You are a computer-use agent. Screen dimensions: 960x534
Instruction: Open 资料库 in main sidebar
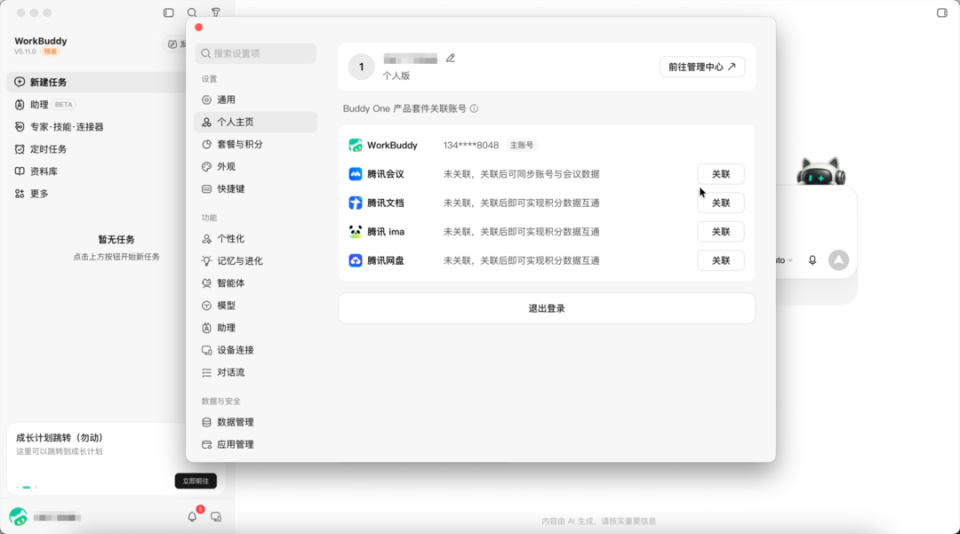96,171
